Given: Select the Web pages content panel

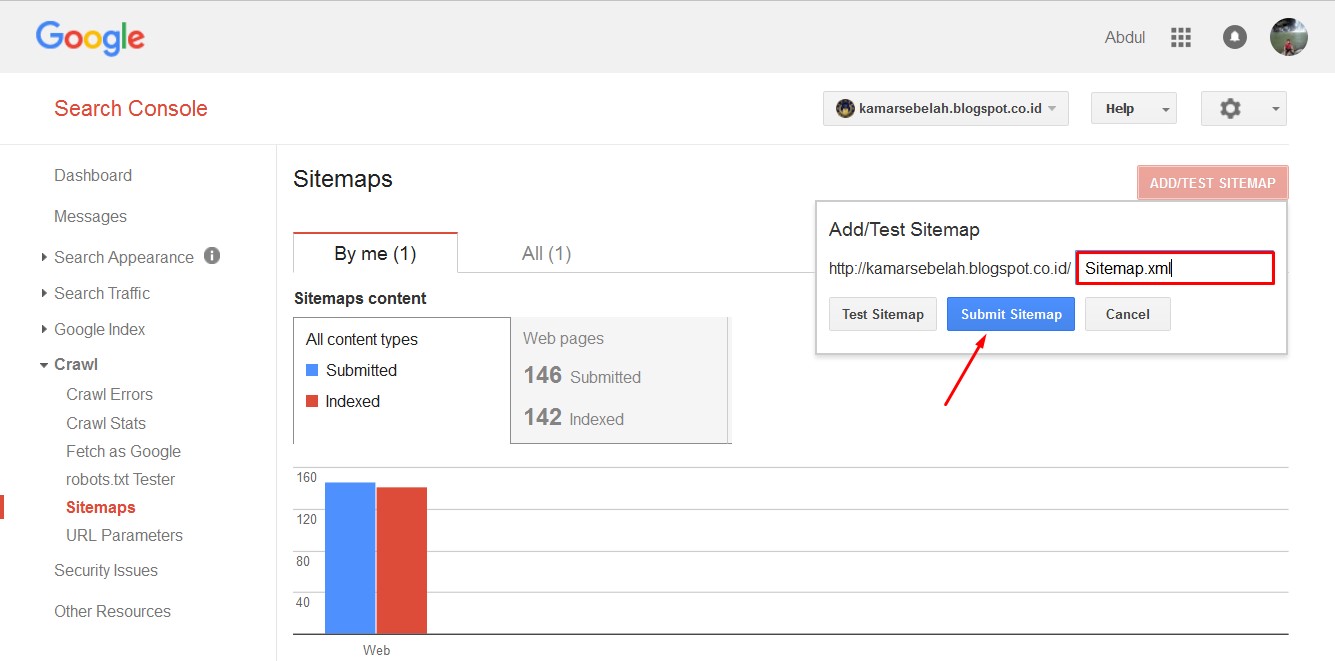Looking at the screenshot, I should click(x=619, y=380).
